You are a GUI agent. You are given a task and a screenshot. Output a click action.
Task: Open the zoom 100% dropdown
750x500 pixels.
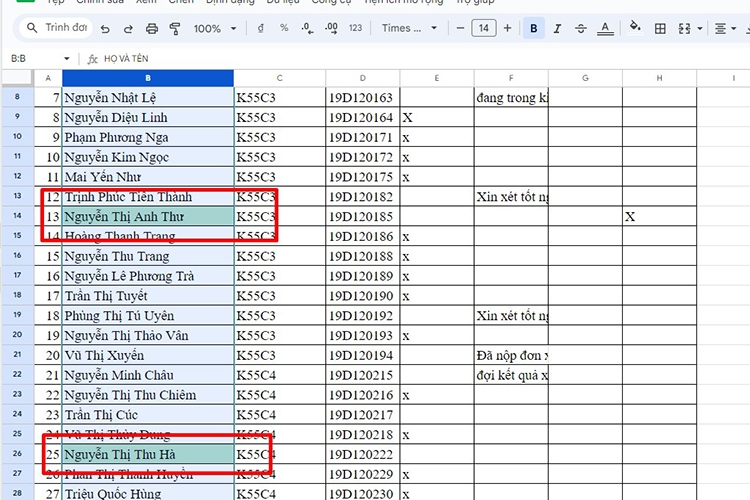tap(215, 29)
